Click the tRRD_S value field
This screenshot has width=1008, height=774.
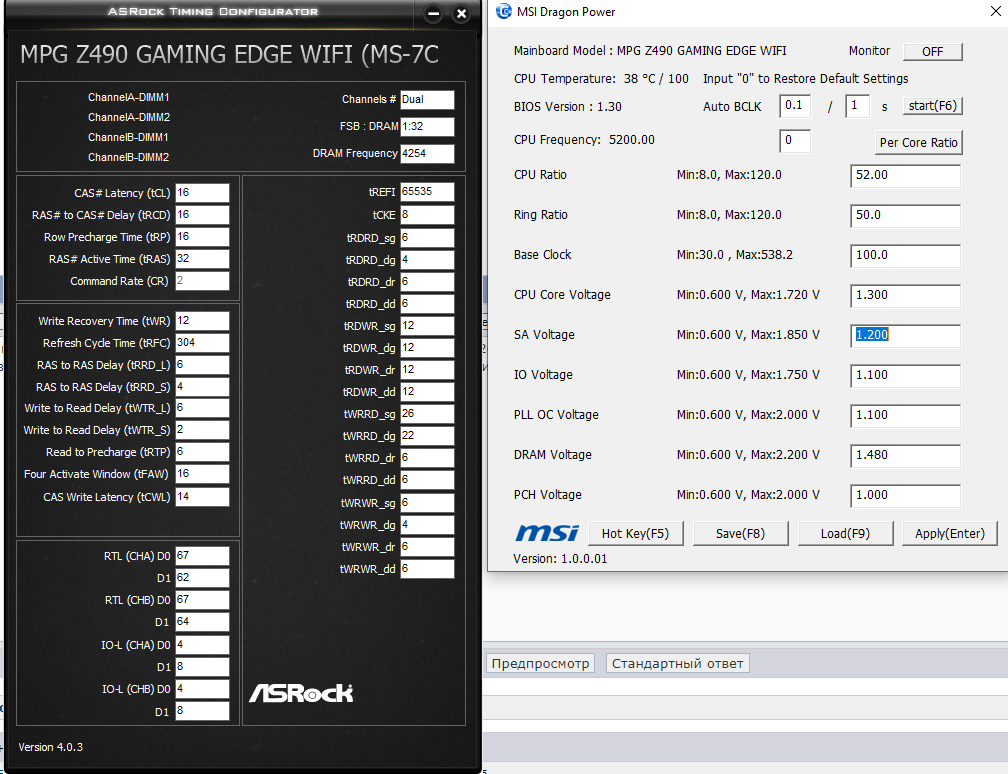pos(202,387)
